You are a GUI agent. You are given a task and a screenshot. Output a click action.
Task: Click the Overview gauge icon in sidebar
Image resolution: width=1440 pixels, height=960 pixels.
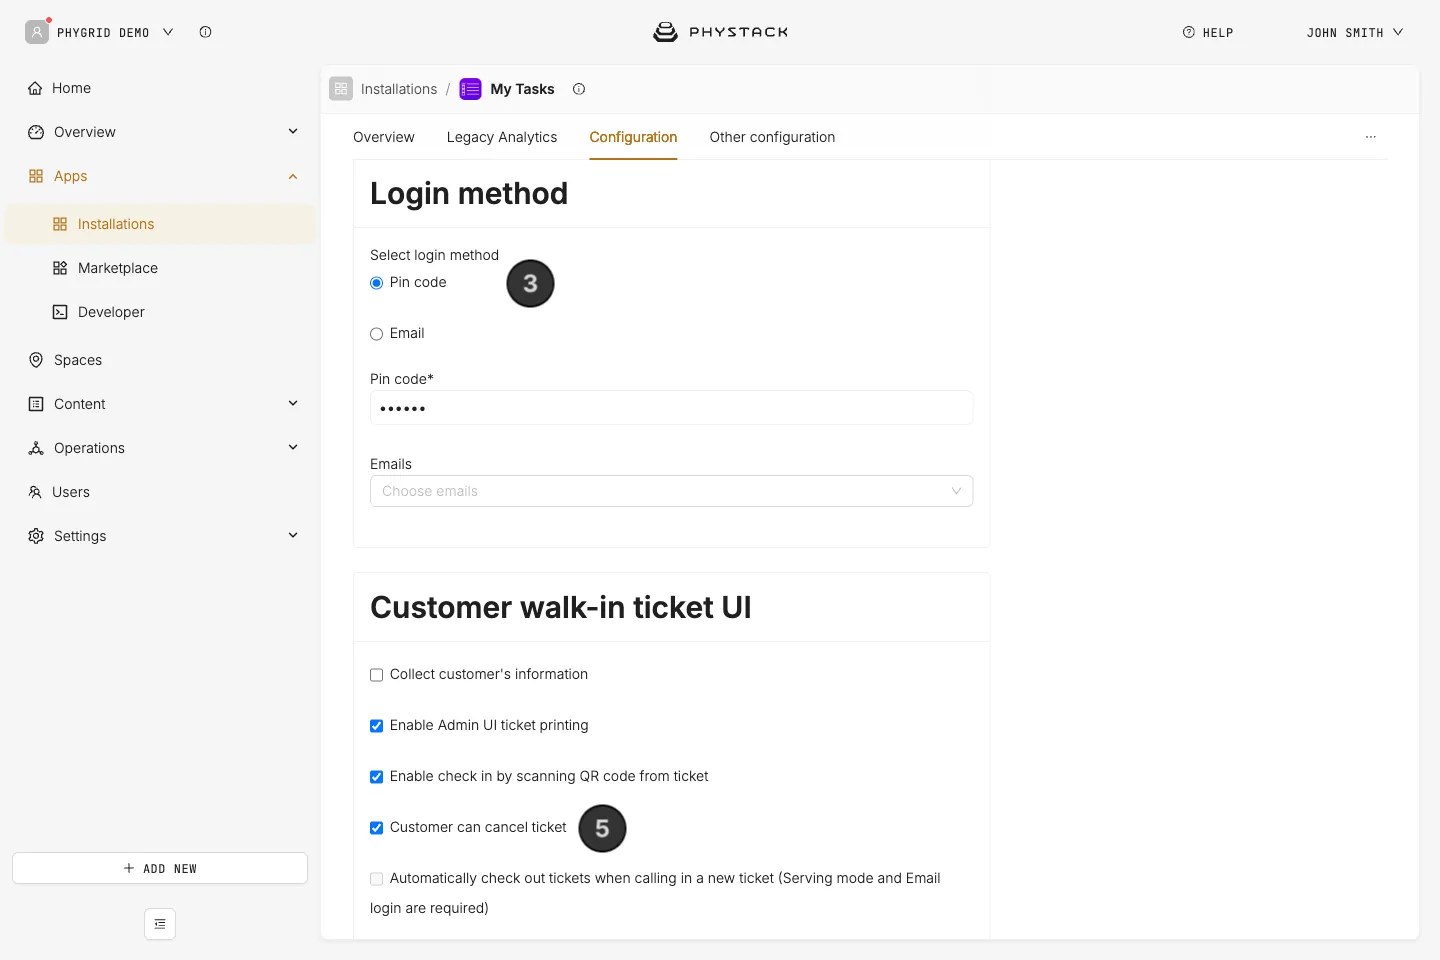coord(36,132)
